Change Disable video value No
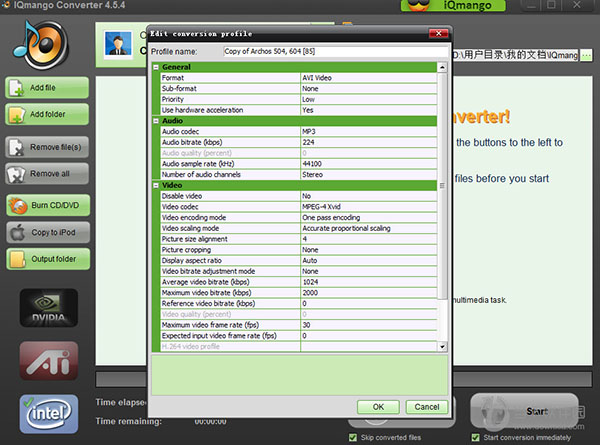The image size is (600, 445). click(x=368, y=196)
